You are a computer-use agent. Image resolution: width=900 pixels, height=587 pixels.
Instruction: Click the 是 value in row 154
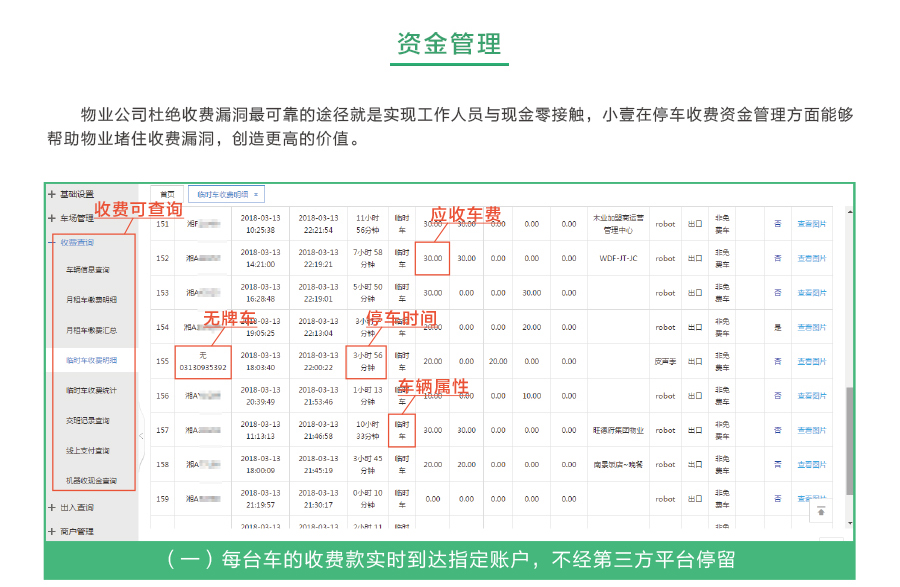point(778,327)
